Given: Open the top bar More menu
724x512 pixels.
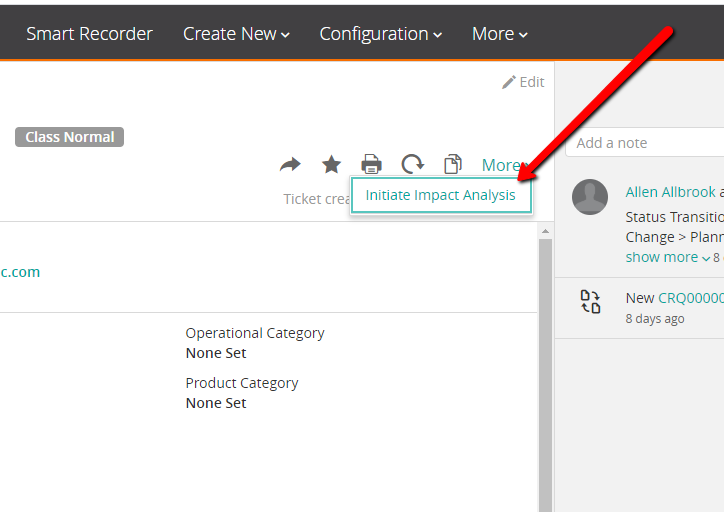Looking at the screenshot, I should click(x=500, y=34).
